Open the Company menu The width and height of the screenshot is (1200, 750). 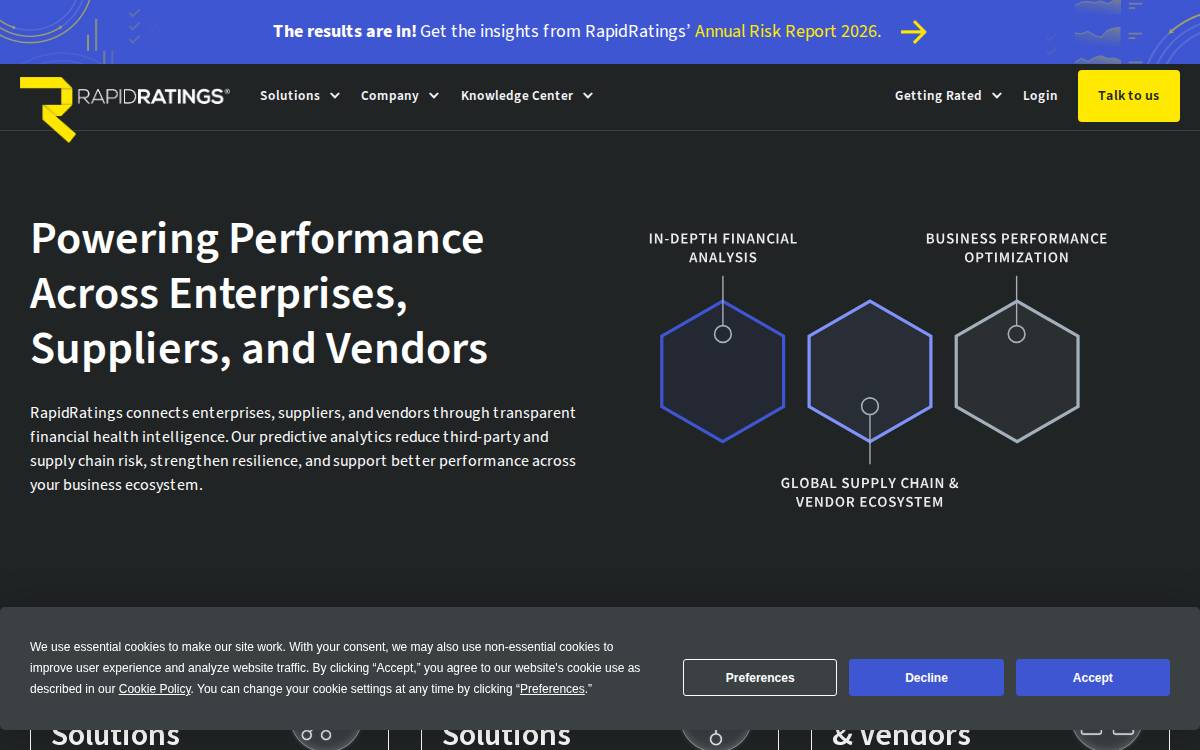[x=390, y=96]
